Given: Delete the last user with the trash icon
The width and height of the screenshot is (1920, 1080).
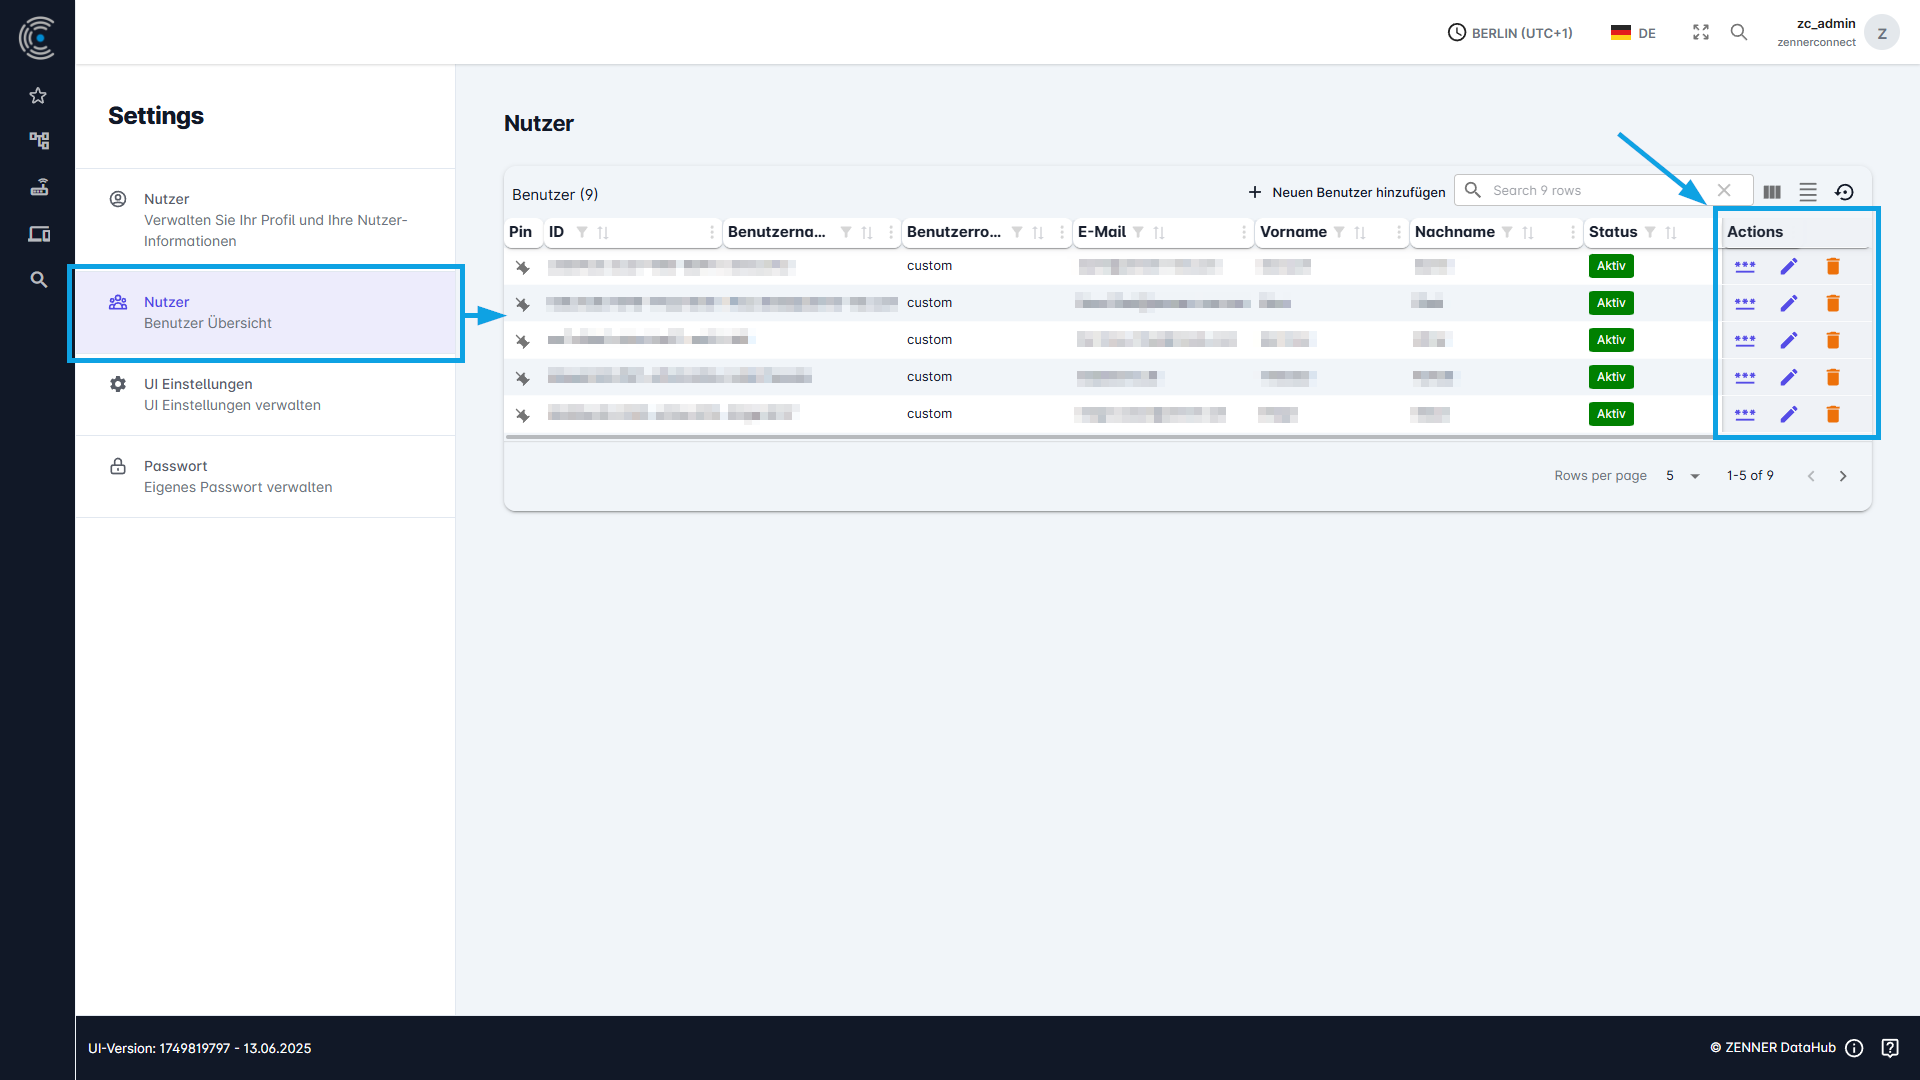Looking at the screenshot, I should (x=1833, y=414).
